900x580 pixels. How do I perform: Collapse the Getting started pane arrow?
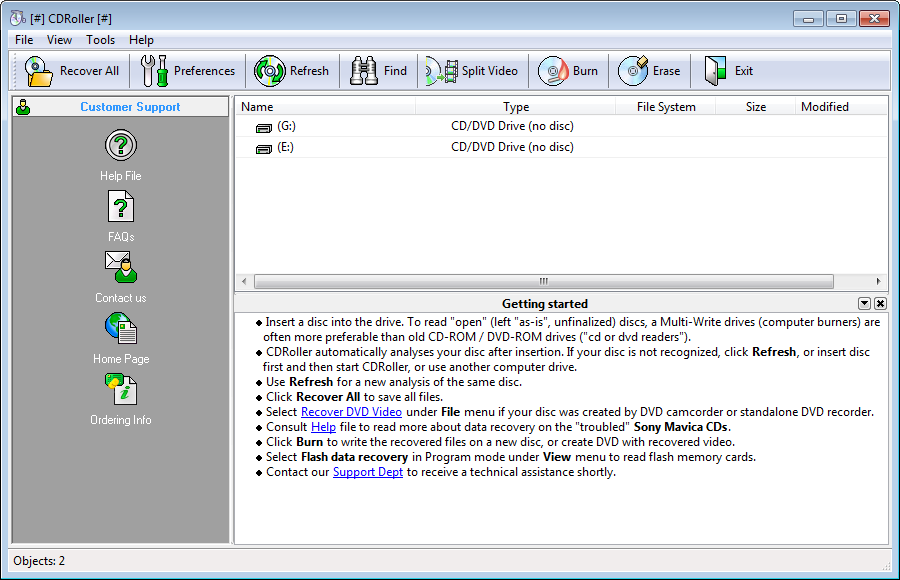coord(864,303)
